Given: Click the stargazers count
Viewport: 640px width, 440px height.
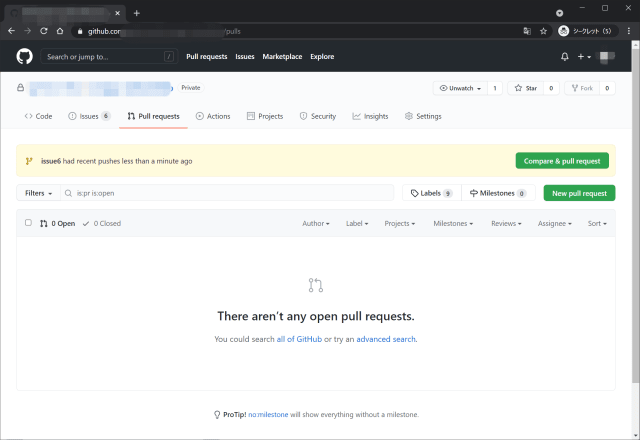Looking at the screenshot, I should point(551,88).
